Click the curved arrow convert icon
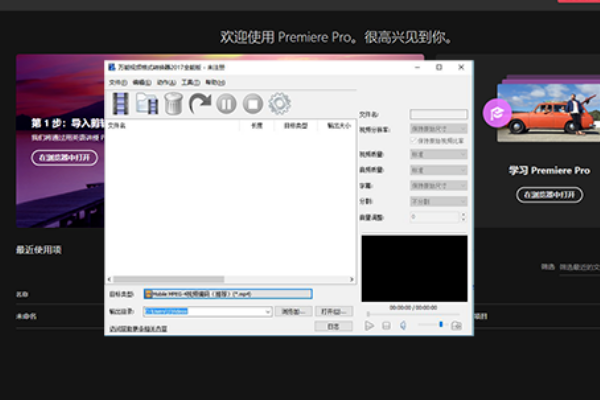The image size is (600, 400). click(200, 103)
